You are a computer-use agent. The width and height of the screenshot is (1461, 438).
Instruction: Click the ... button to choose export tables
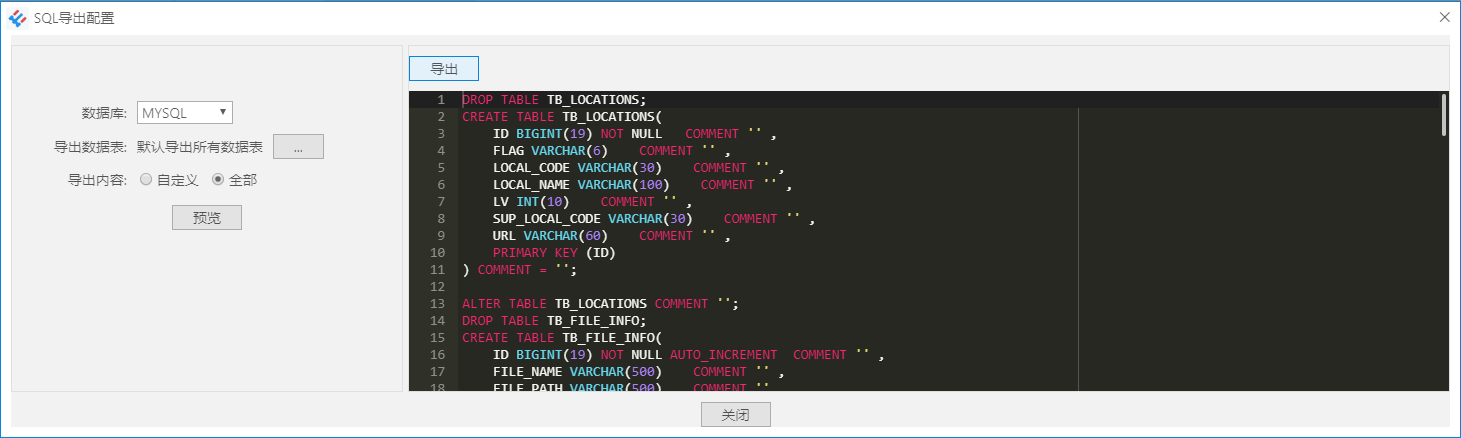coord(298,147)
